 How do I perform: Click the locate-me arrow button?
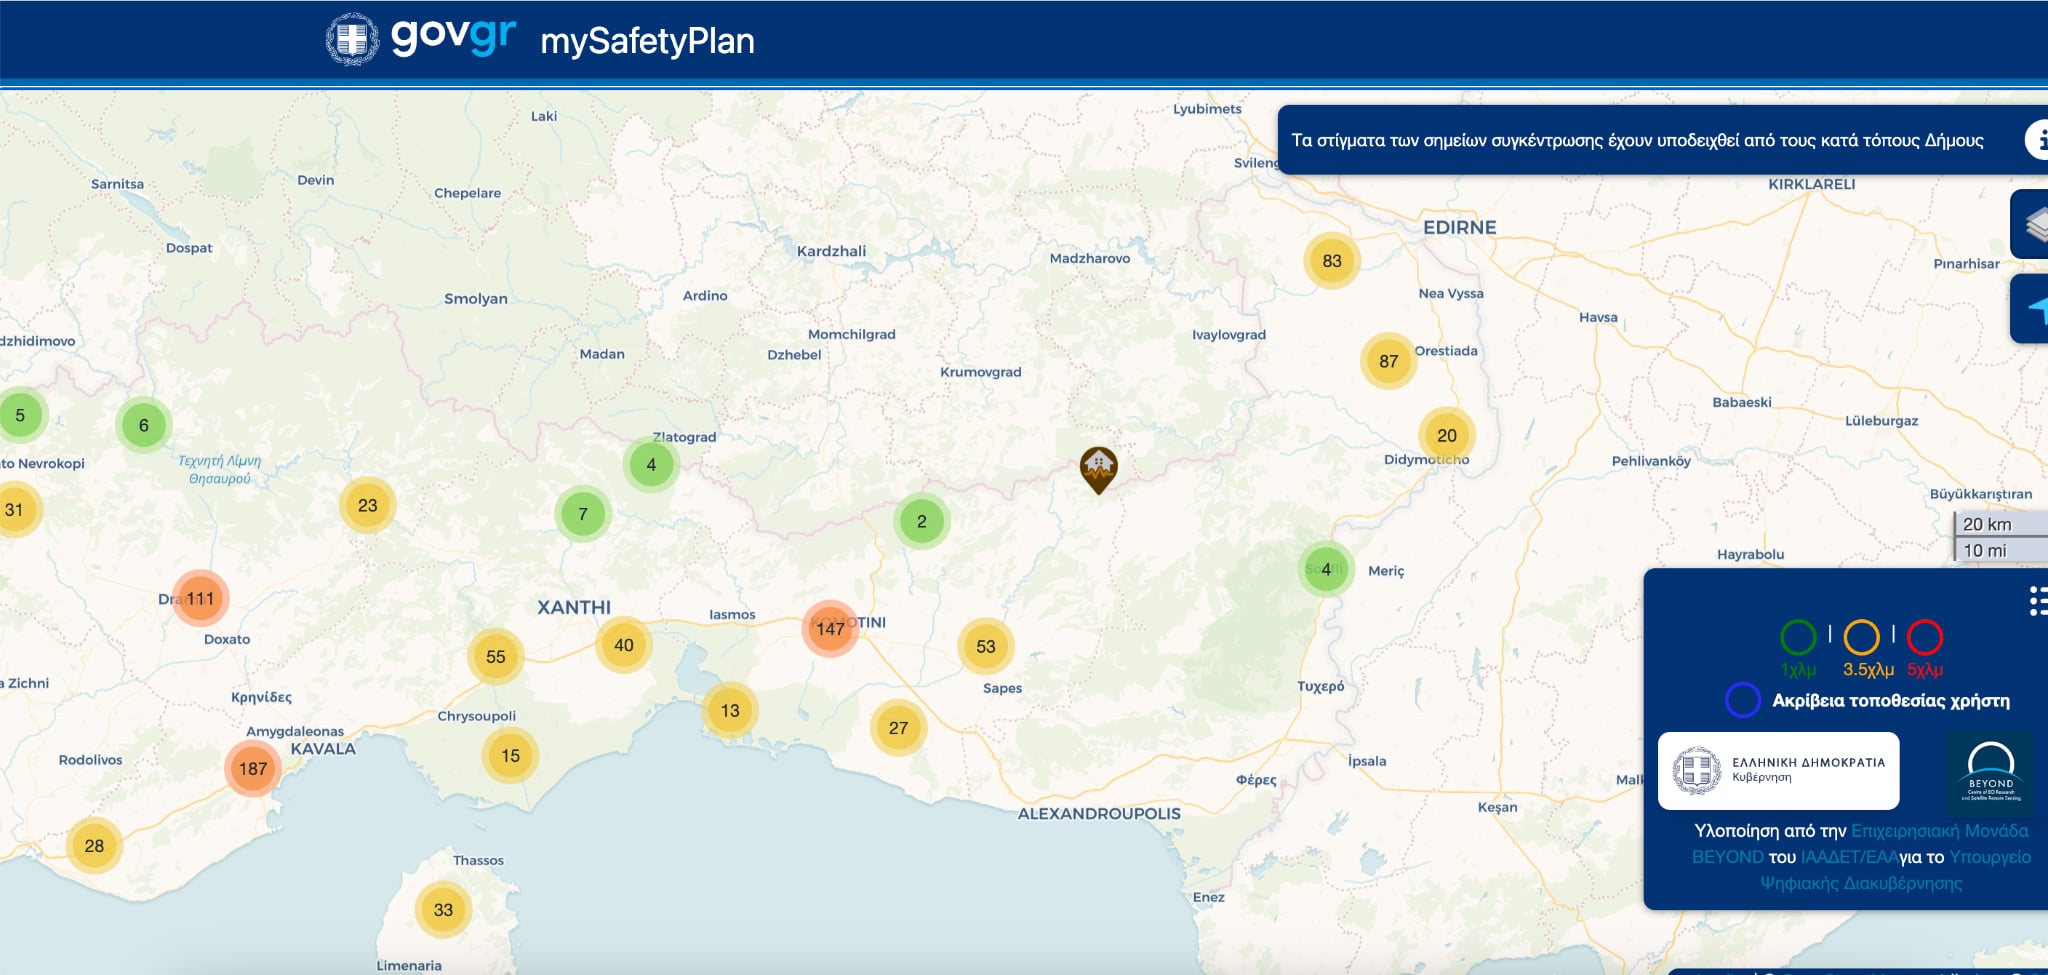(2032, 309)
